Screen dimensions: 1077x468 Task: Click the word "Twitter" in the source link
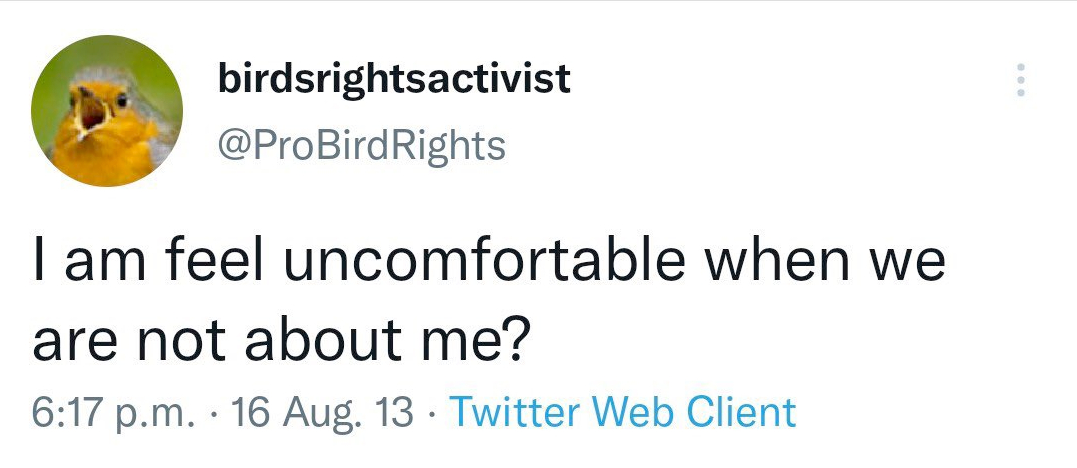click(x=514, y=412)
